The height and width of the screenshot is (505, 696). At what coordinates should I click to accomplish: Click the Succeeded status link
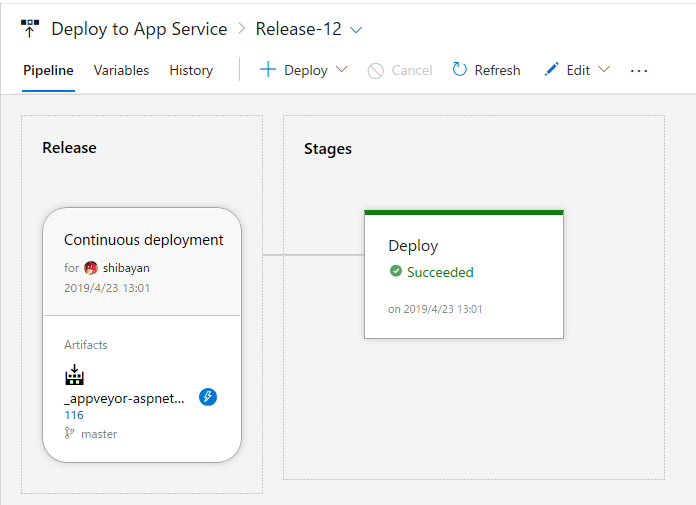[x=440, y=272]
